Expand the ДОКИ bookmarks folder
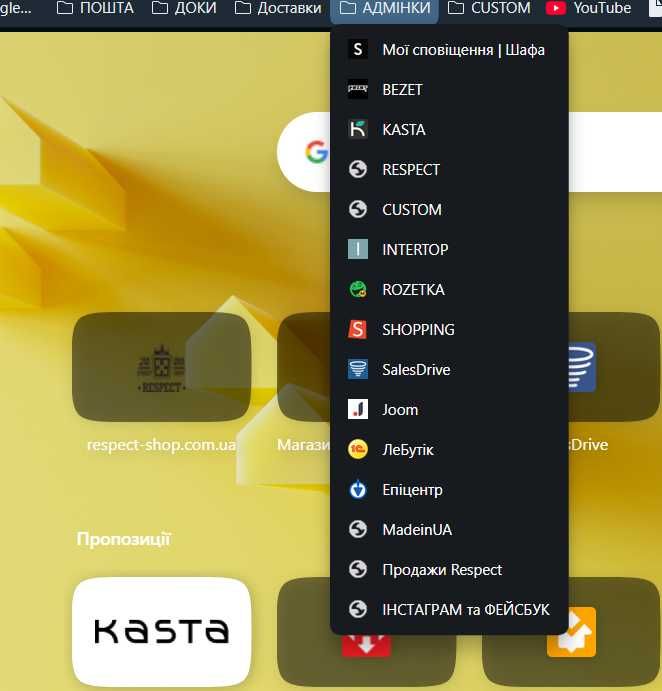This screenshot has width=662, height=691. click(x=184, y=8)
